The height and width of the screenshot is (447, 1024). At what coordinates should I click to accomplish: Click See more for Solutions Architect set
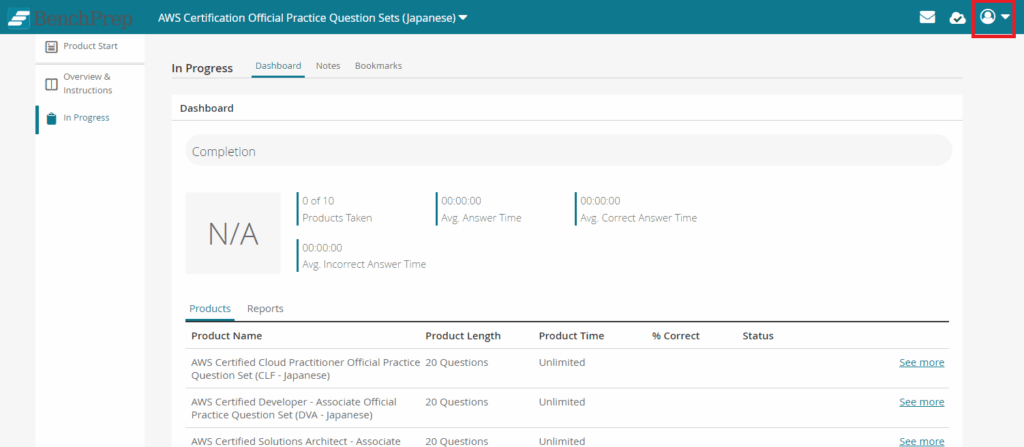tap(921, 441)
